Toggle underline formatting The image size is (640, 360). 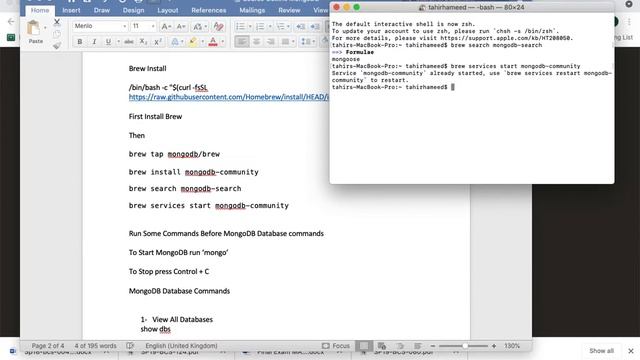click(108, 42)
